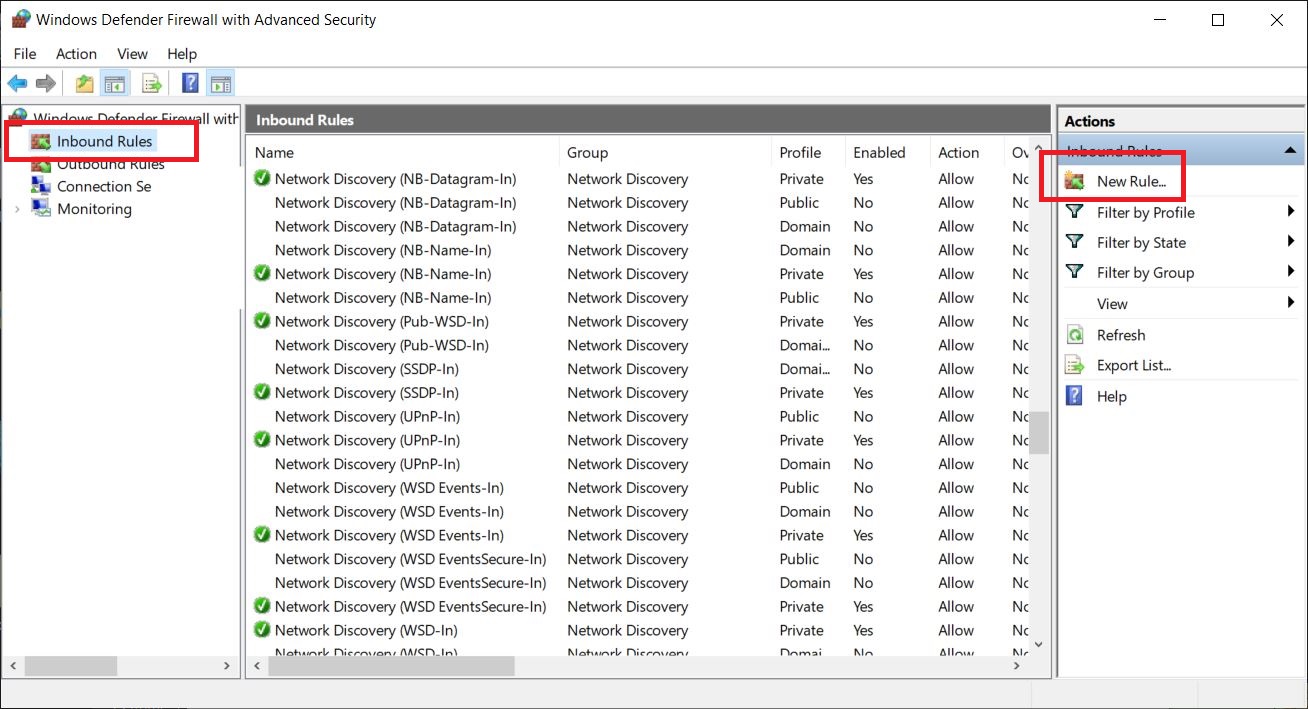Open the Filter by Profile submenu
The height and width of the screenshot is (709, 1308).
click(1145, 213)
